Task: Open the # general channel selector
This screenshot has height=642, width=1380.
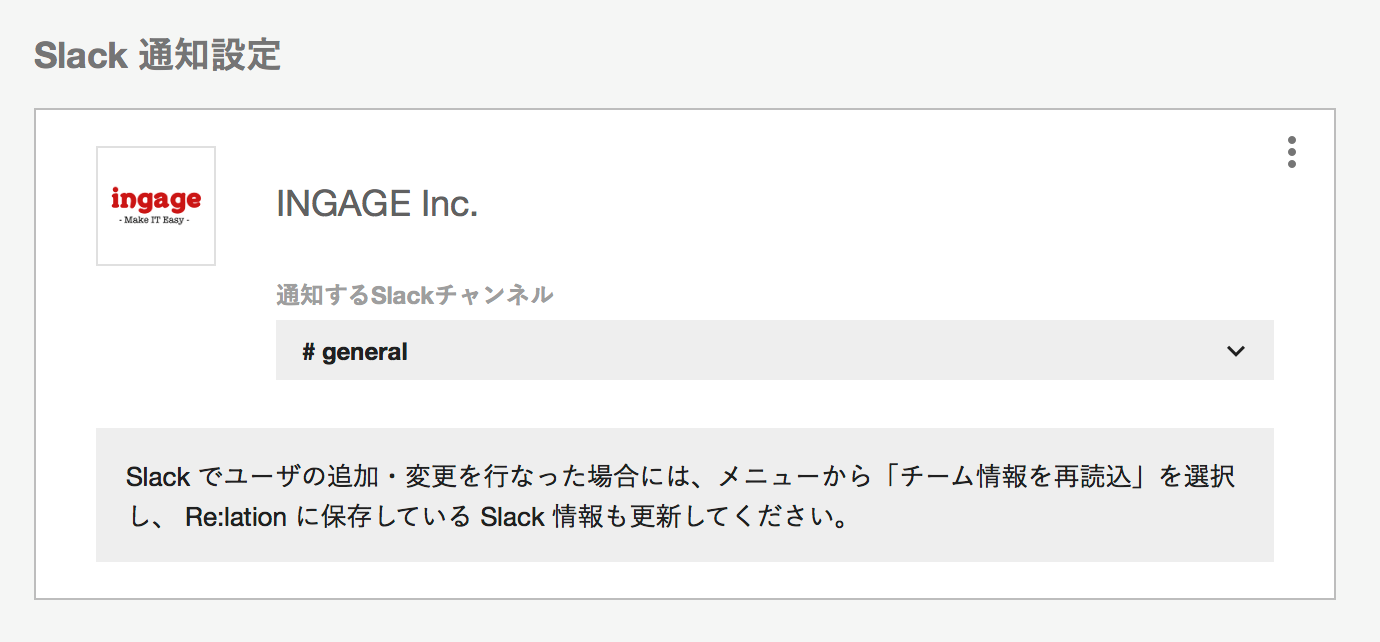Action: click(774, 350)
